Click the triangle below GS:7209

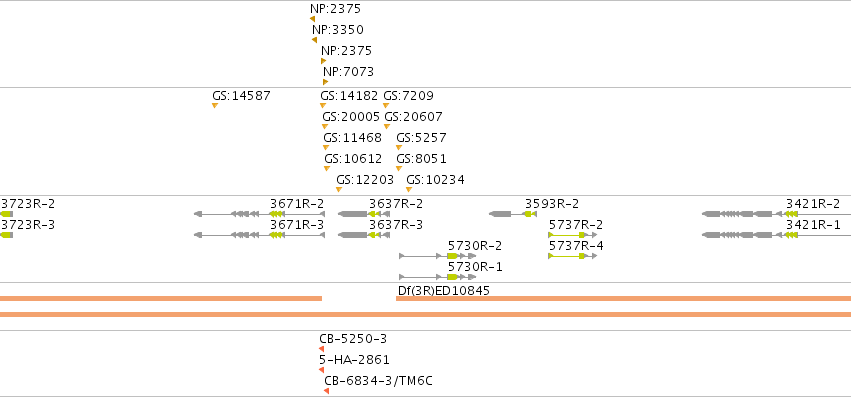386,105
